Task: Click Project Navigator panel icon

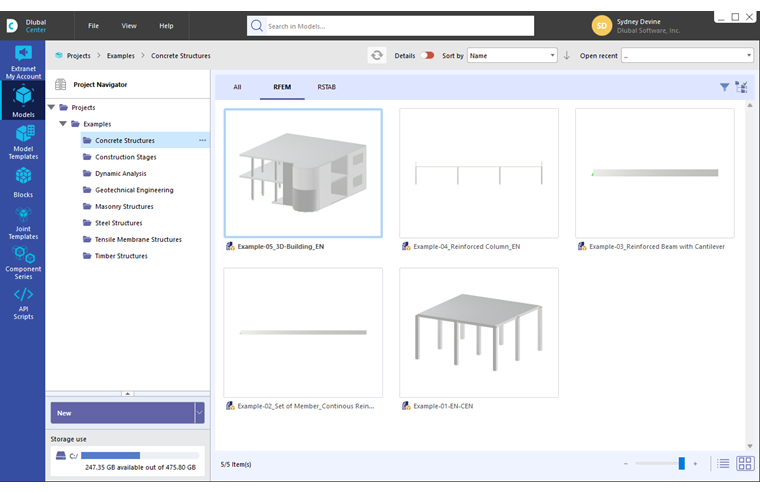Action: pyautogui.click(x=60, y=84)
